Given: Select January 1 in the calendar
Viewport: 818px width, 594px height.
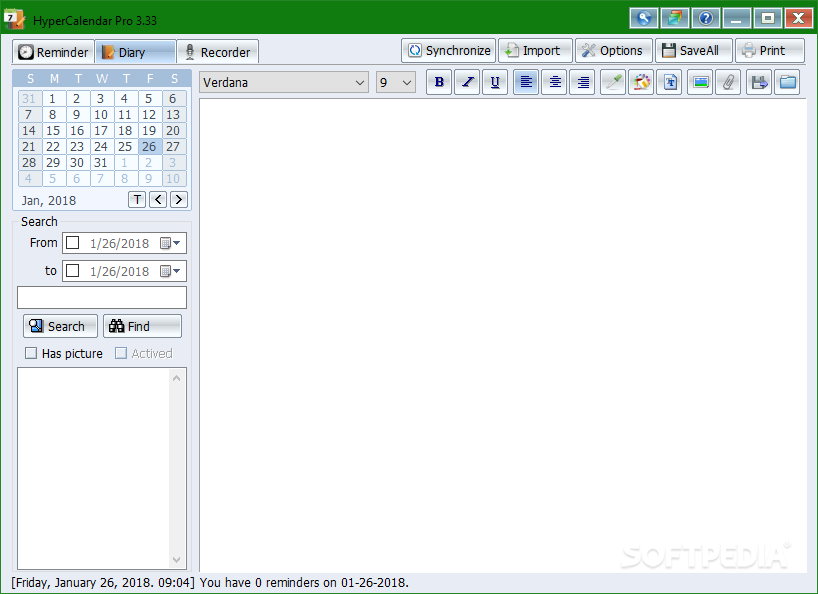Looking at the screenshot, I should pos(53,99).
